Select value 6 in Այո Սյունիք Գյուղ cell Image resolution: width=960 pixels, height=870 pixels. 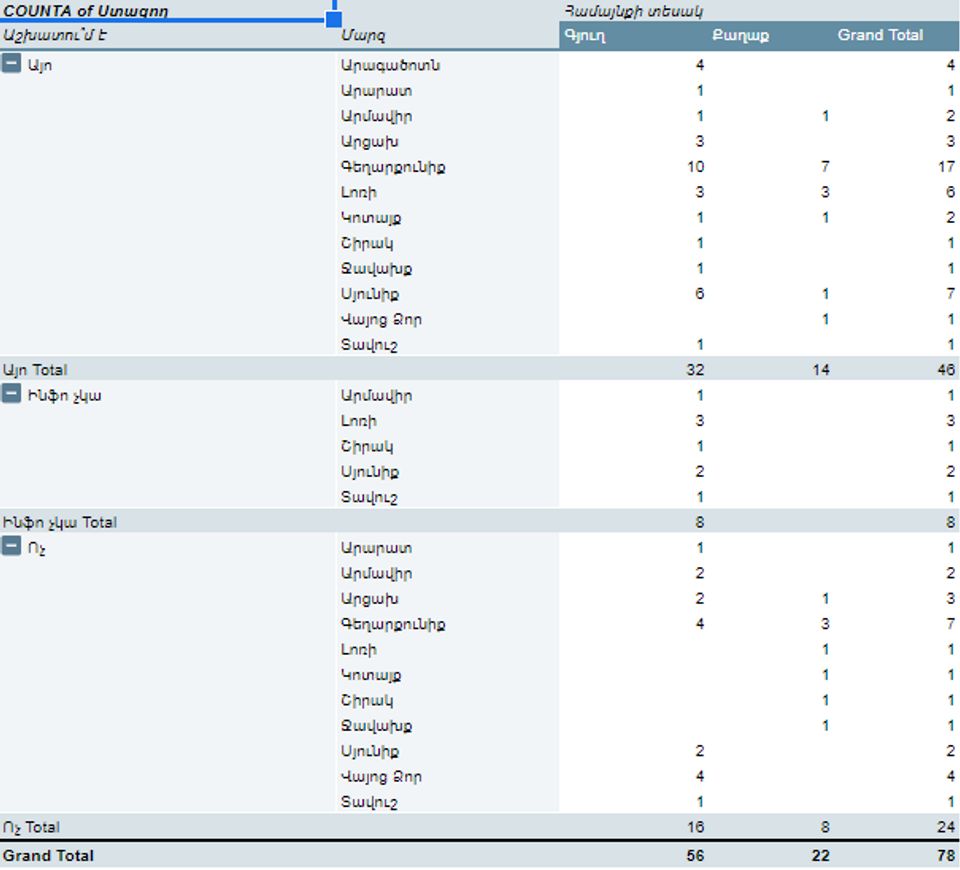(x=700, y=294)
